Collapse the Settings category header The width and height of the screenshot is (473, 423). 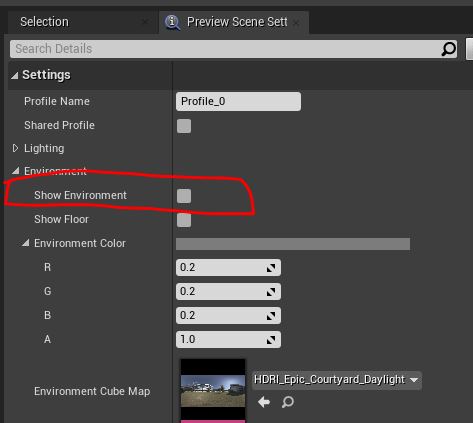coord(15,76)
